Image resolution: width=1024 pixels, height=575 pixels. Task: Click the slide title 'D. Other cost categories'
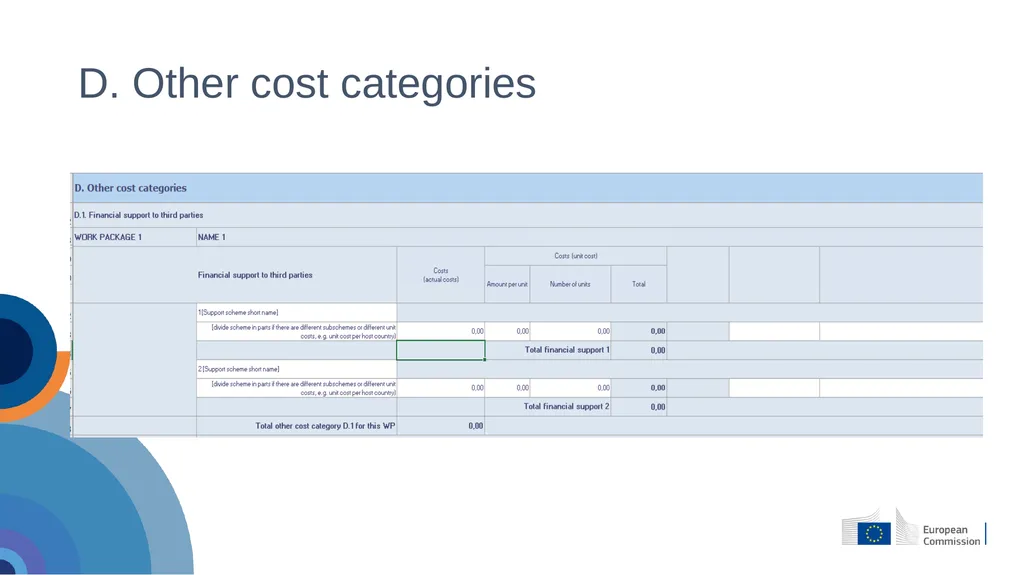click(307, 84)
